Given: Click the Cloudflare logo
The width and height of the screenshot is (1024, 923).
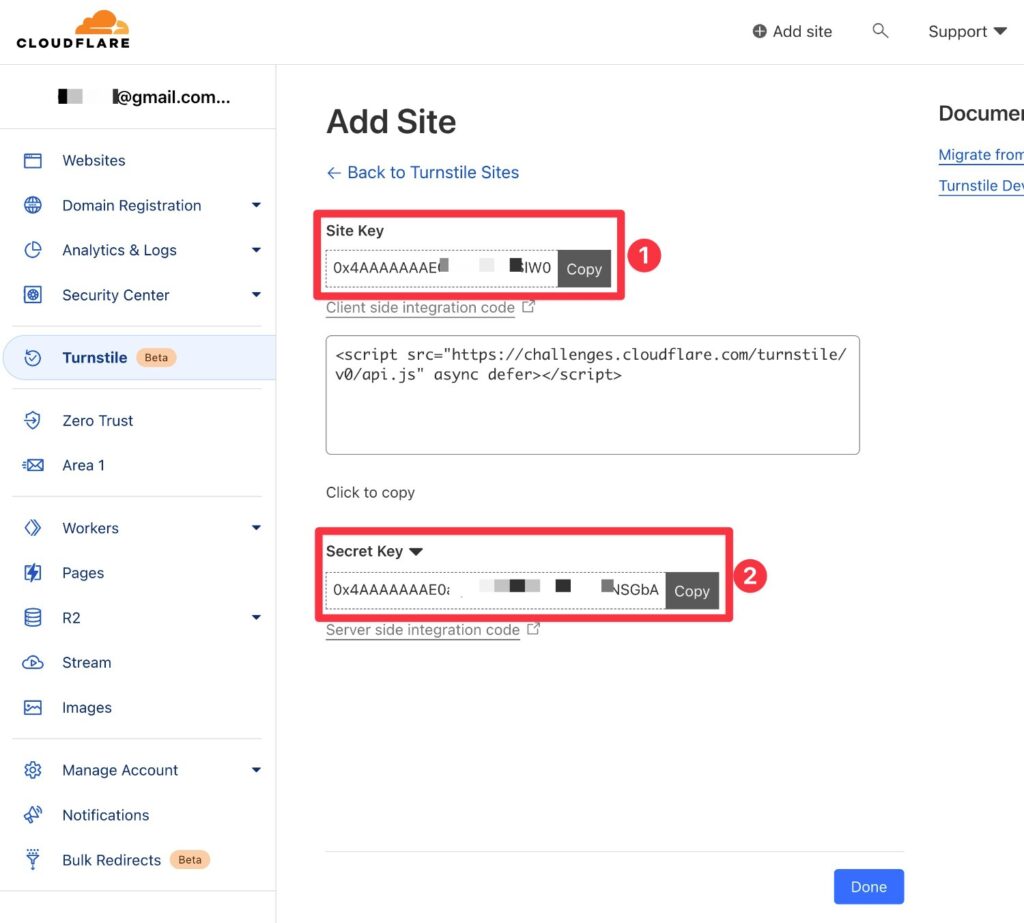Looking at the screenshot, I should [x=72, y=29].
